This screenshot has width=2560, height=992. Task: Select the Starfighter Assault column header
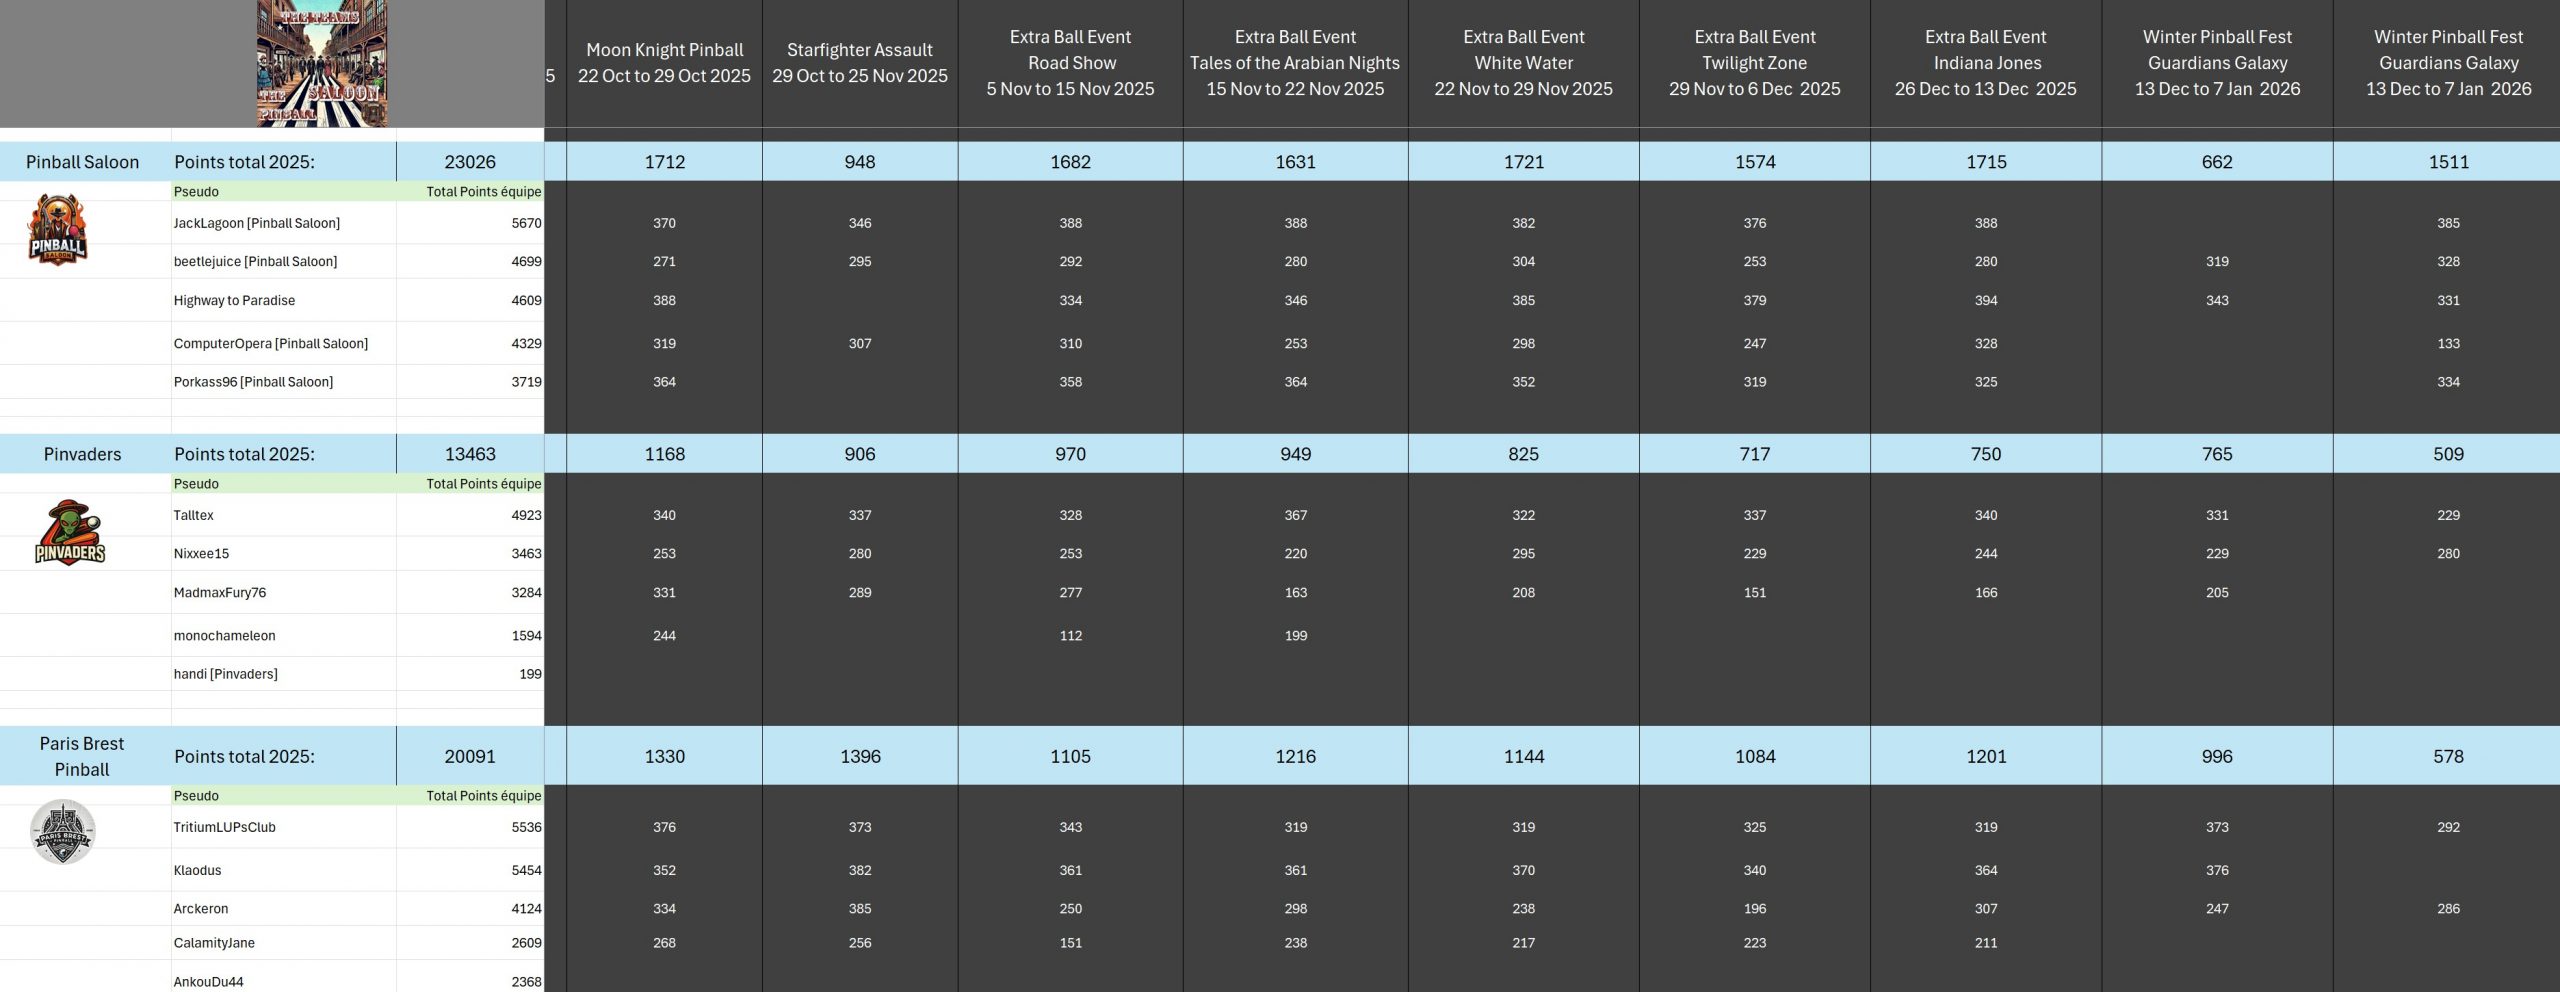(859, 63)
